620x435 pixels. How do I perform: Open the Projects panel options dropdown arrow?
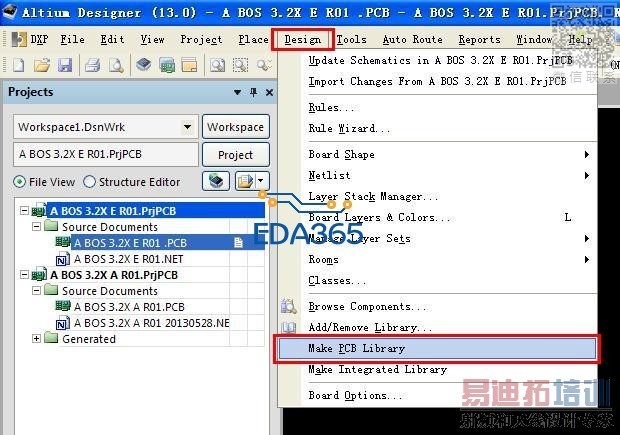[237, 93]
